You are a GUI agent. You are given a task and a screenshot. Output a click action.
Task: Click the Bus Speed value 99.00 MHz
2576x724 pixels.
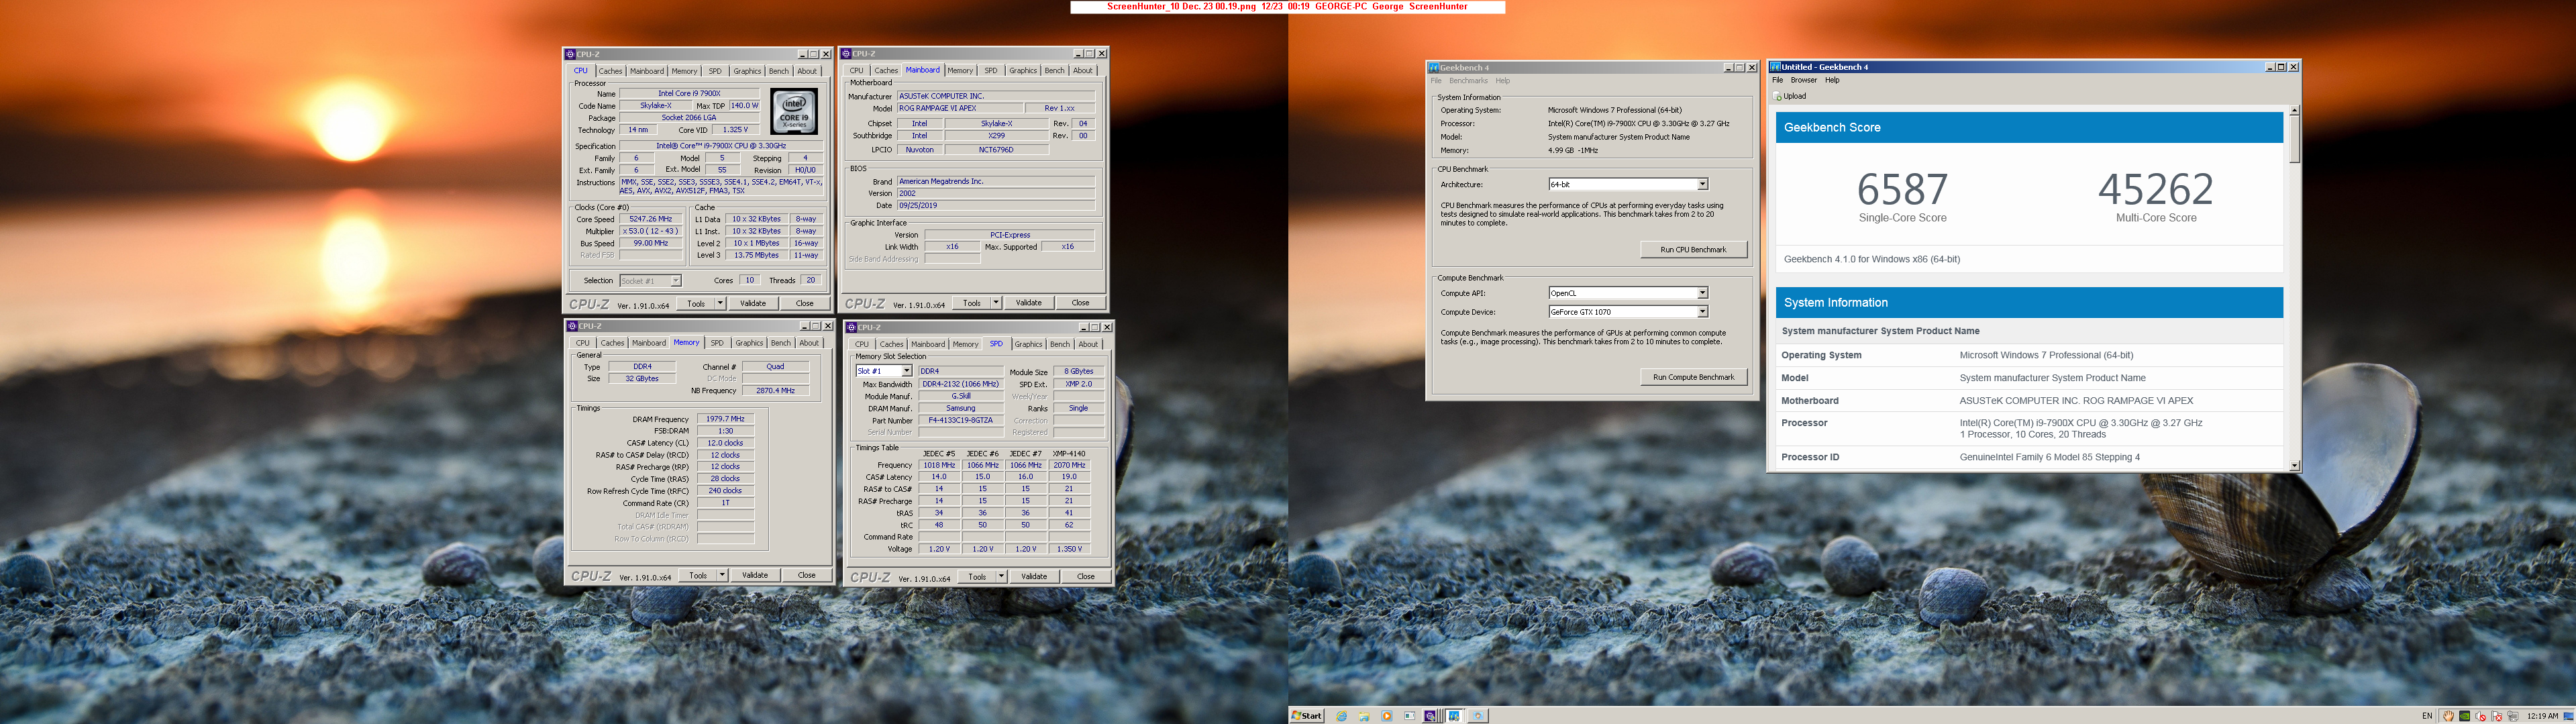tap(651, 243)
